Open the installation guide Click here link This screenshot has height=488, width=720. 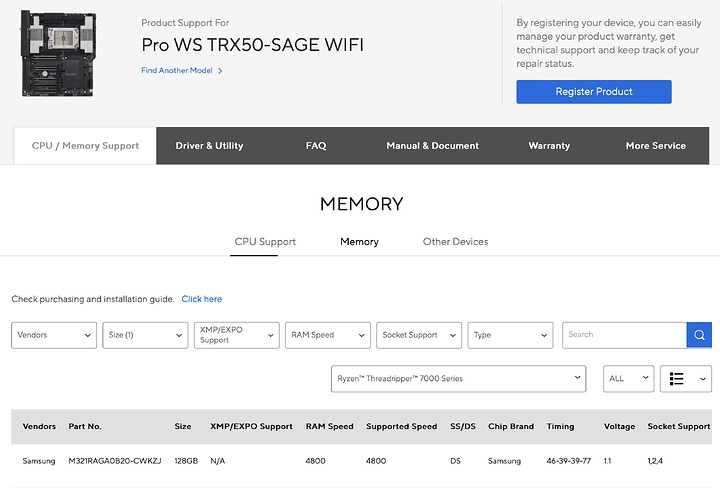(202, 299)
